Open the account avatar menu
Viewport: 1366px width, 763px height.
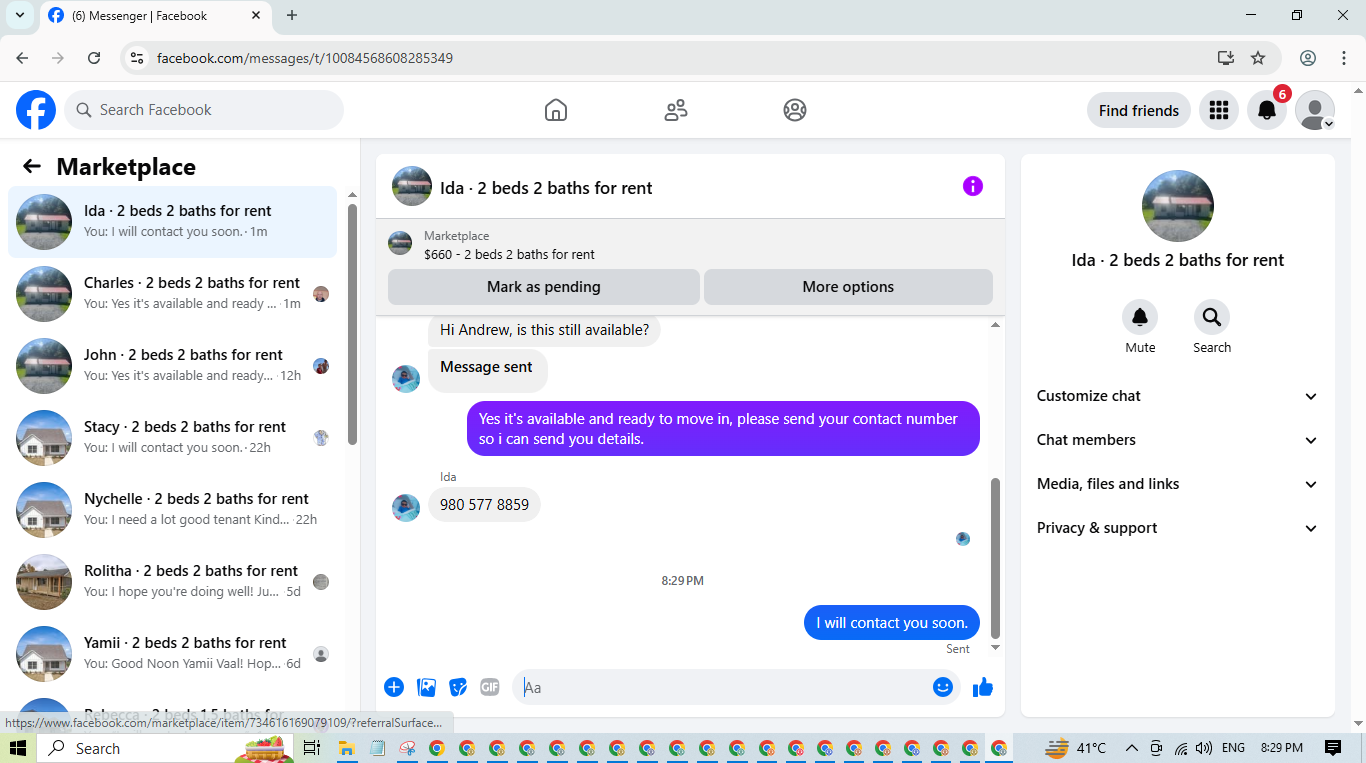pyautogui.click(x=1315, y=110)
